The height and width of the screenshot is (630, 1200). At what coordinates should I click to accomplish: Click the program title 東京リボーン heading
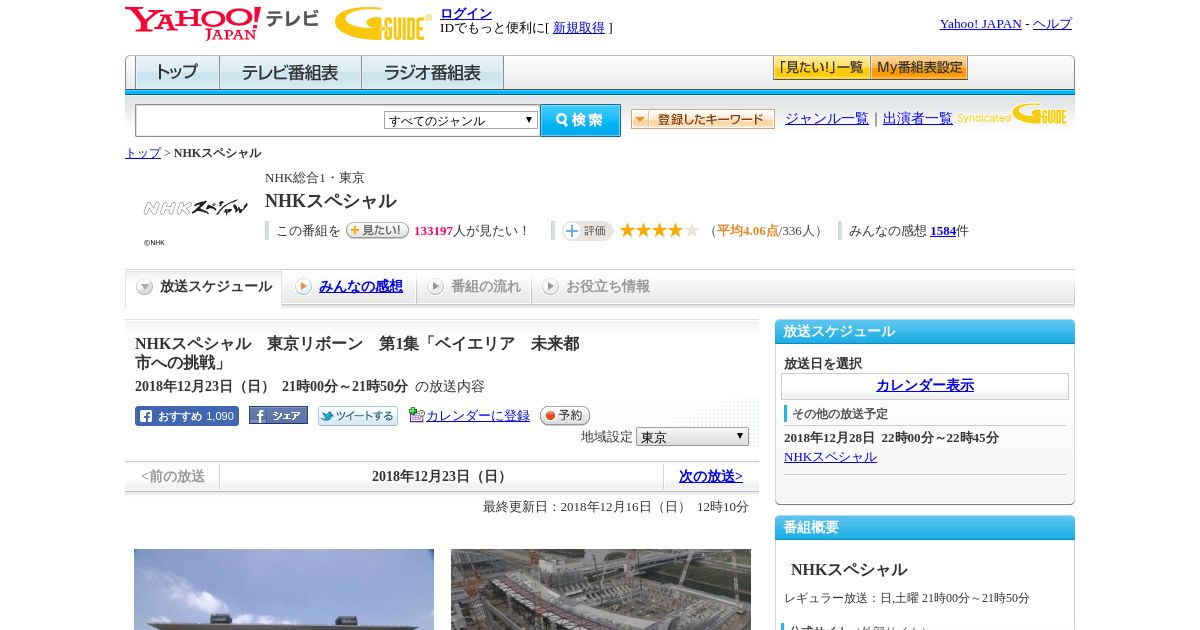[x=357, y=353]
